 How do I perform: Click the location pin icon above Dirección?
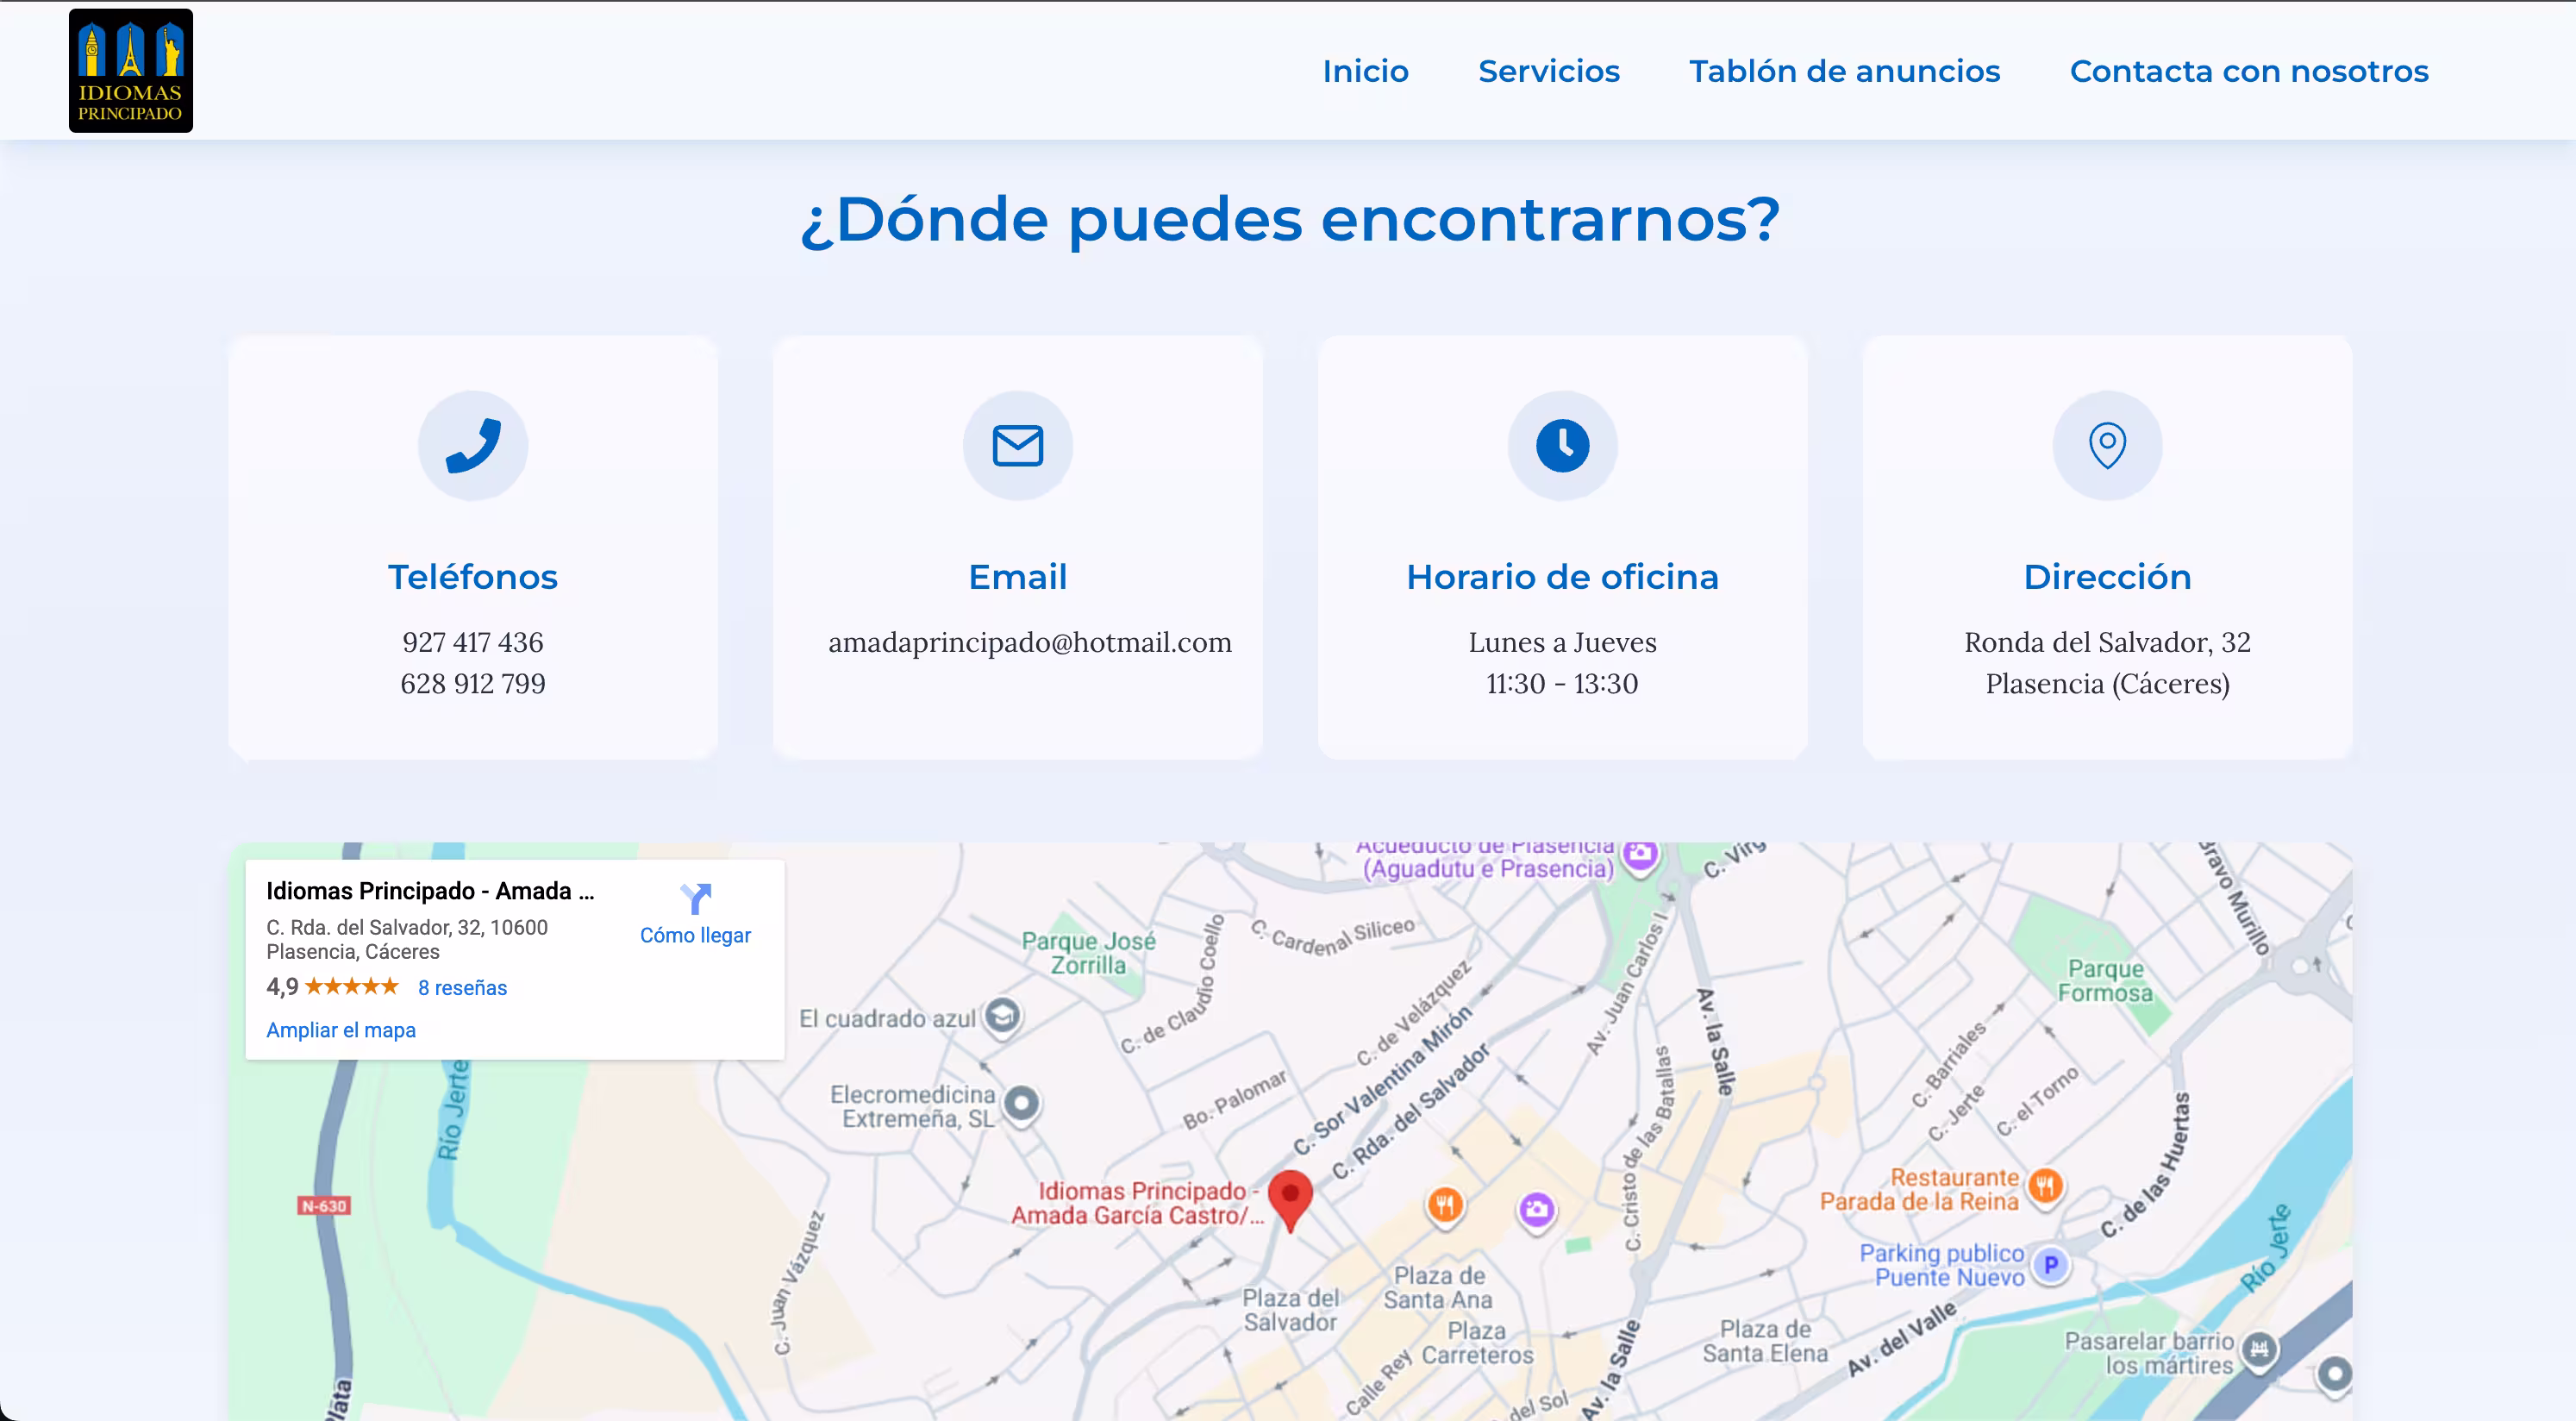point(2107,445)
